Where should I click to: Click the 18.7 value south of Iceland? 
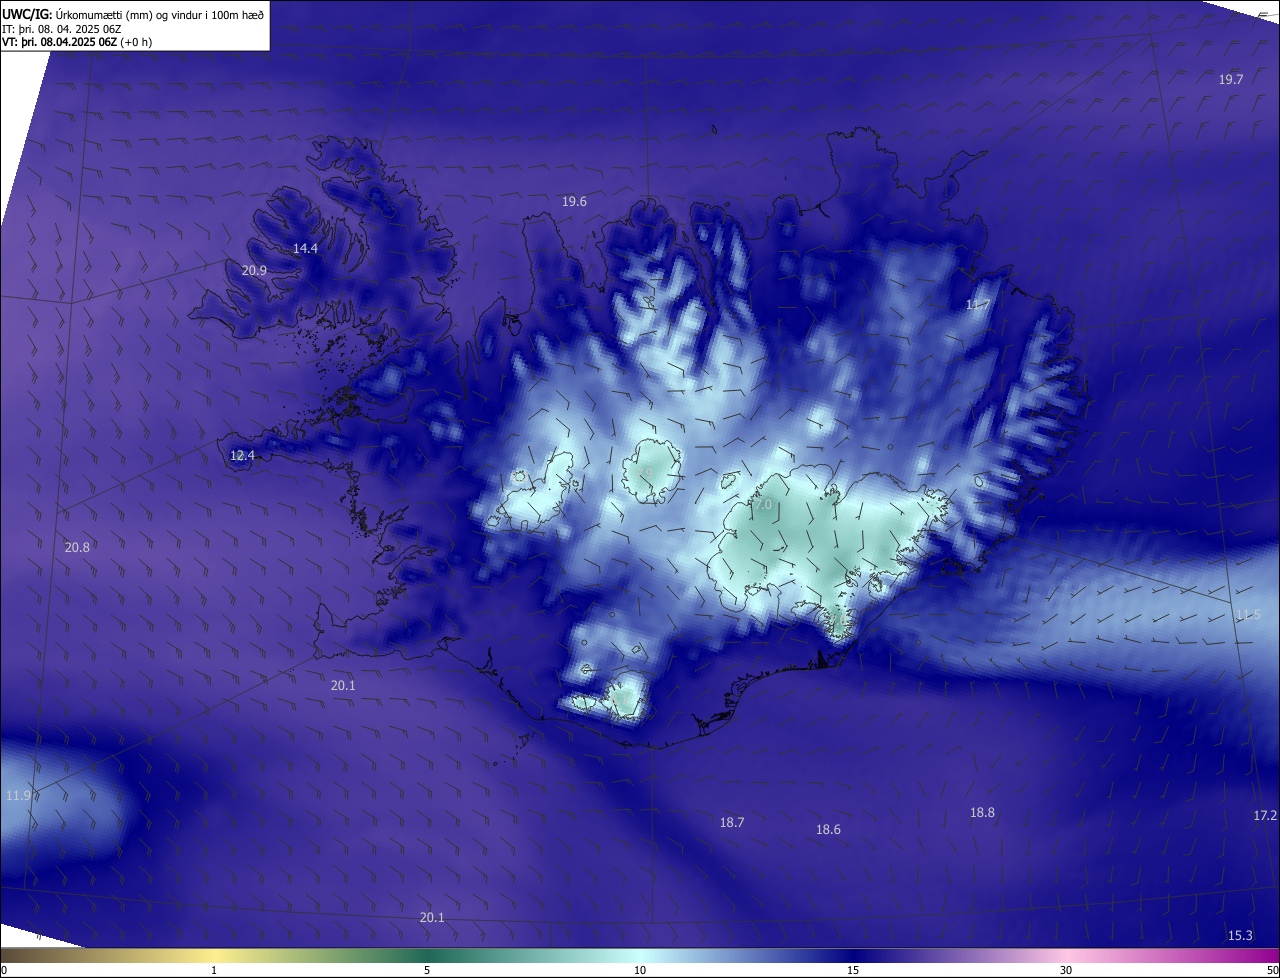coord(732,822)
